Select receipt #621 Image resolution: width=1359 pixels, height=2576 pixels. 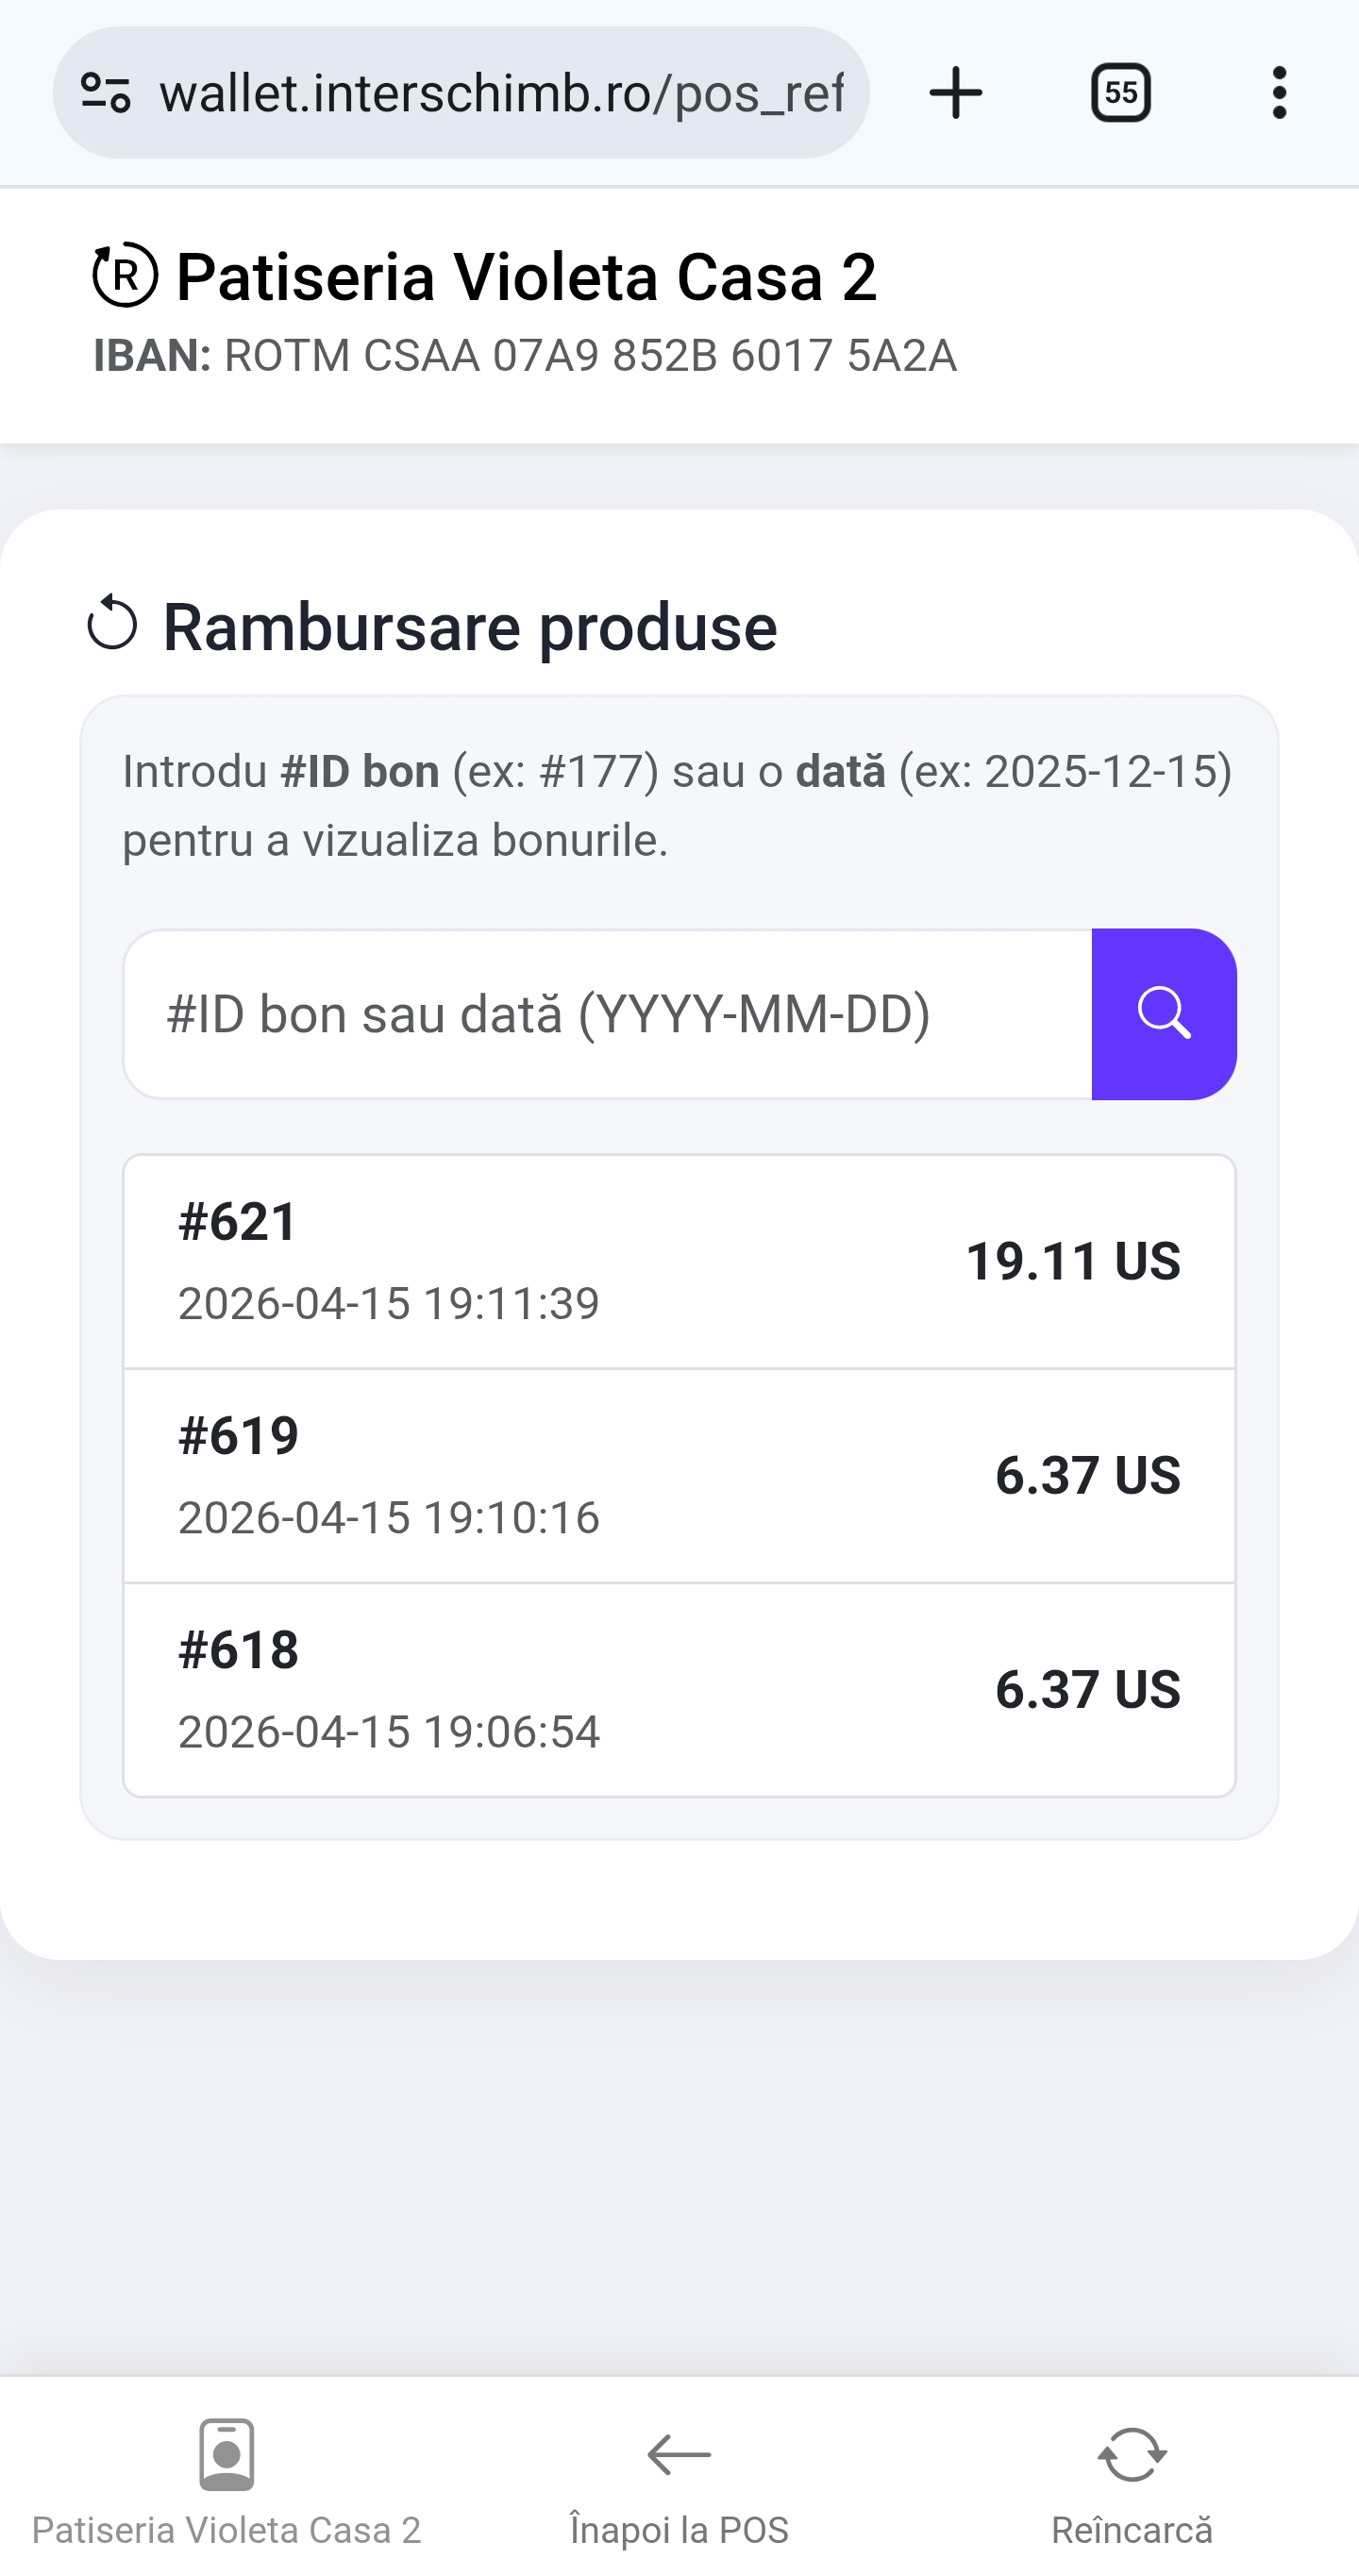[x=679, y=1261]
